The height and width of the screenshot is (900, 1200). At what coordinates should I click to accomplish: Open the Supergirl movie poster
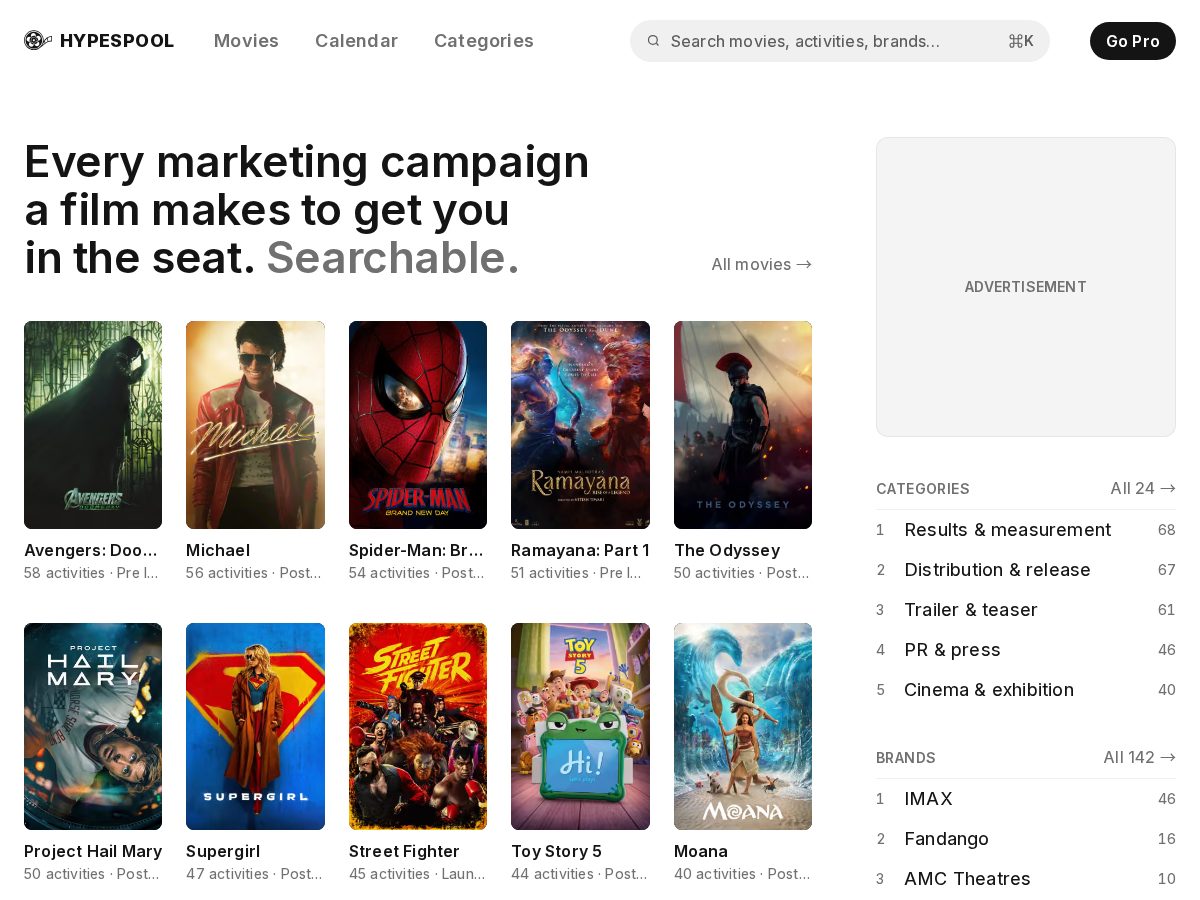click(255, 726)
